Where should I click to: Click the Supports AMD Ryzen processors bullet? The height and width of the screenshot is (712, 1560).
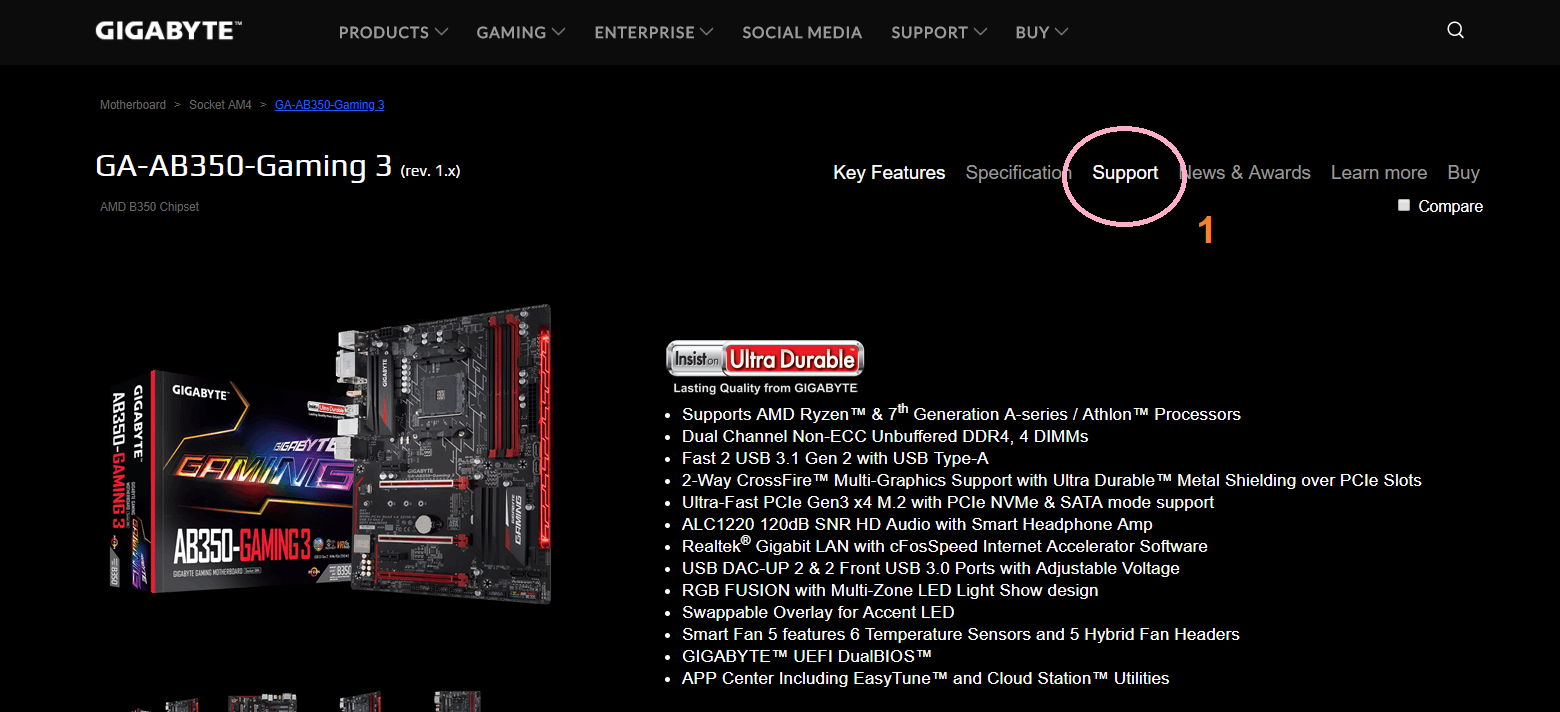tap(961, 414)
